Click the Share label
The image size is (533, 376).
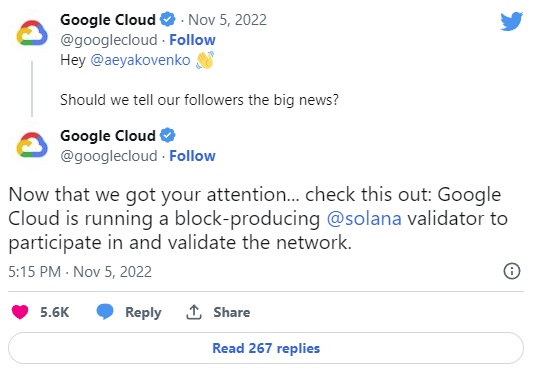(231, 312)
